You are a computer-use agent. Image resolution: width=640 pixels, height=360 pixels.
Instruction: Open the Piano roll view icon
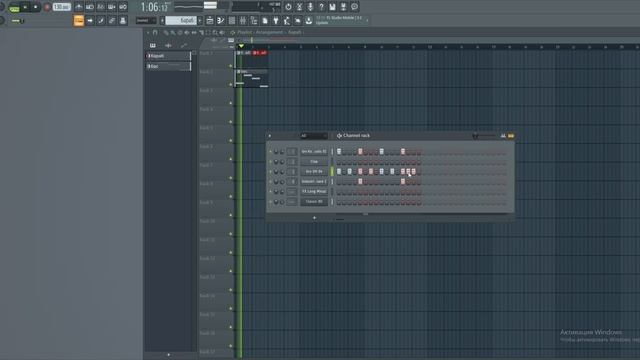(x=221, y=20)
